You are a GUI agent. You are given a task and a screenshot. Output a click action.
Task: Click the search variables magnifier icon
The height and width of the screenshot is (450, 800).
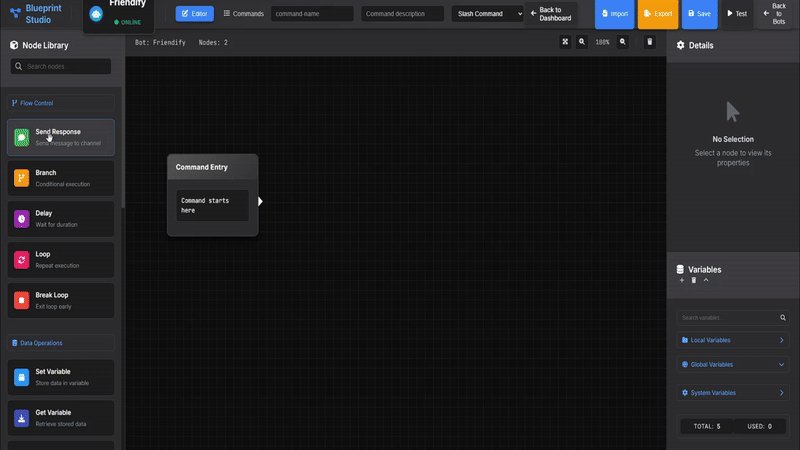tap(783, 317)
